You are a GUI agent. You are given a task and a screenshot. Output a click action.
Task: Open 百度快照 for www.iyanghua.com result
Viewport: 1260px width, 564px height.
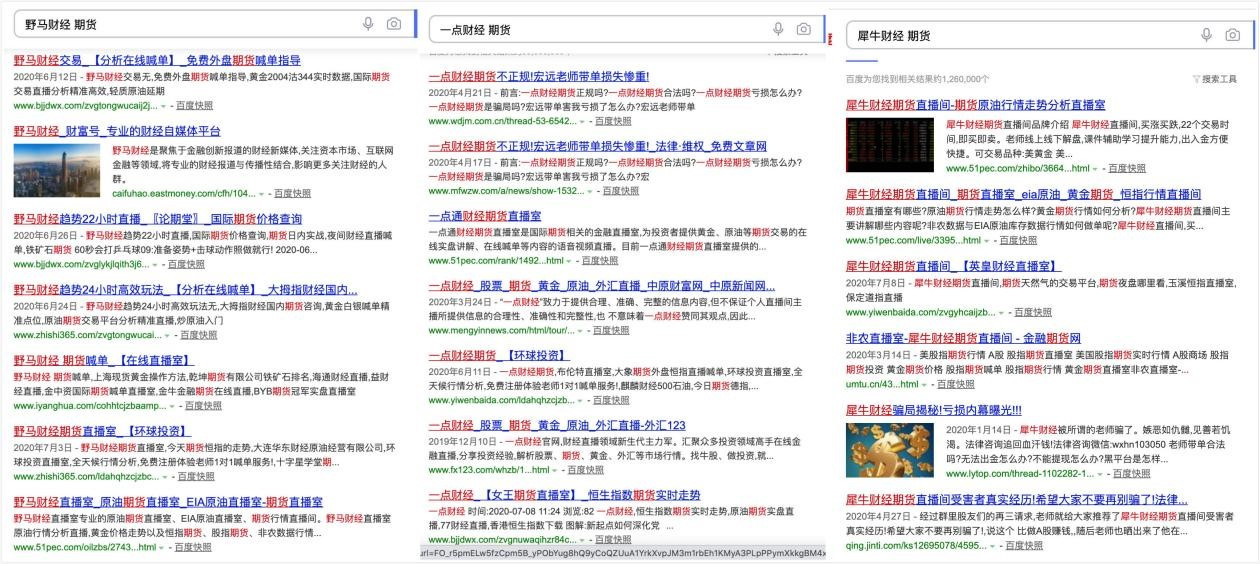pos(204,406)
